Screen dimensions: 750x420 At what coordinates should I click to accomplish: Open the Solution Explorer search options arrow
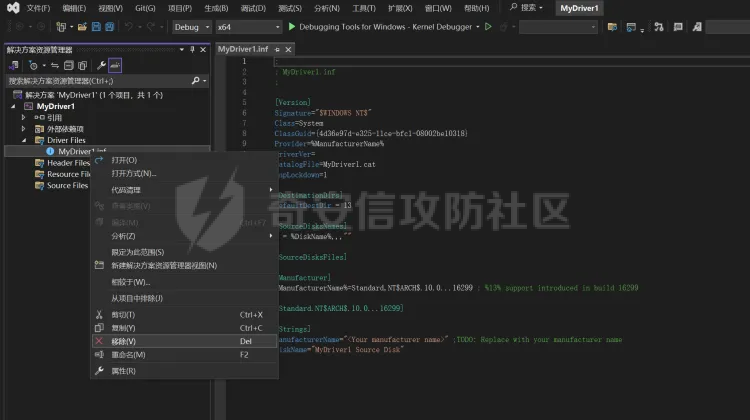coord(205,80)
